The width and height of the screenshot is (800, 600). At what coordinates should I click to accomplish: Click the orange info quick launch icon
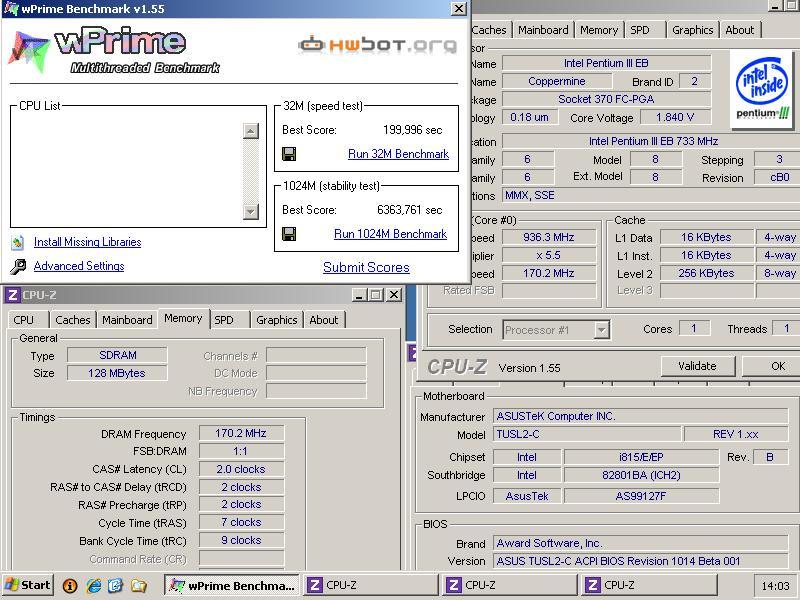coord(70,585)
